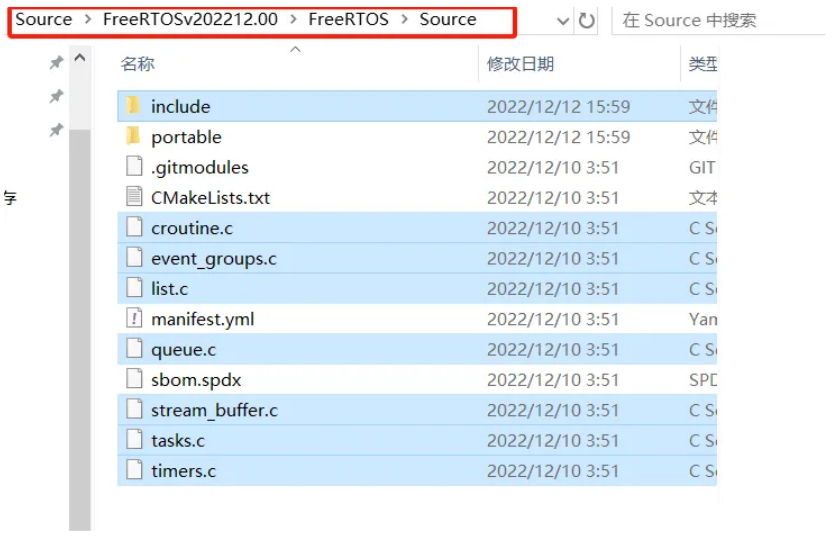Select the croutine.c file icon
Screen dimensions: 839x540
134,227
